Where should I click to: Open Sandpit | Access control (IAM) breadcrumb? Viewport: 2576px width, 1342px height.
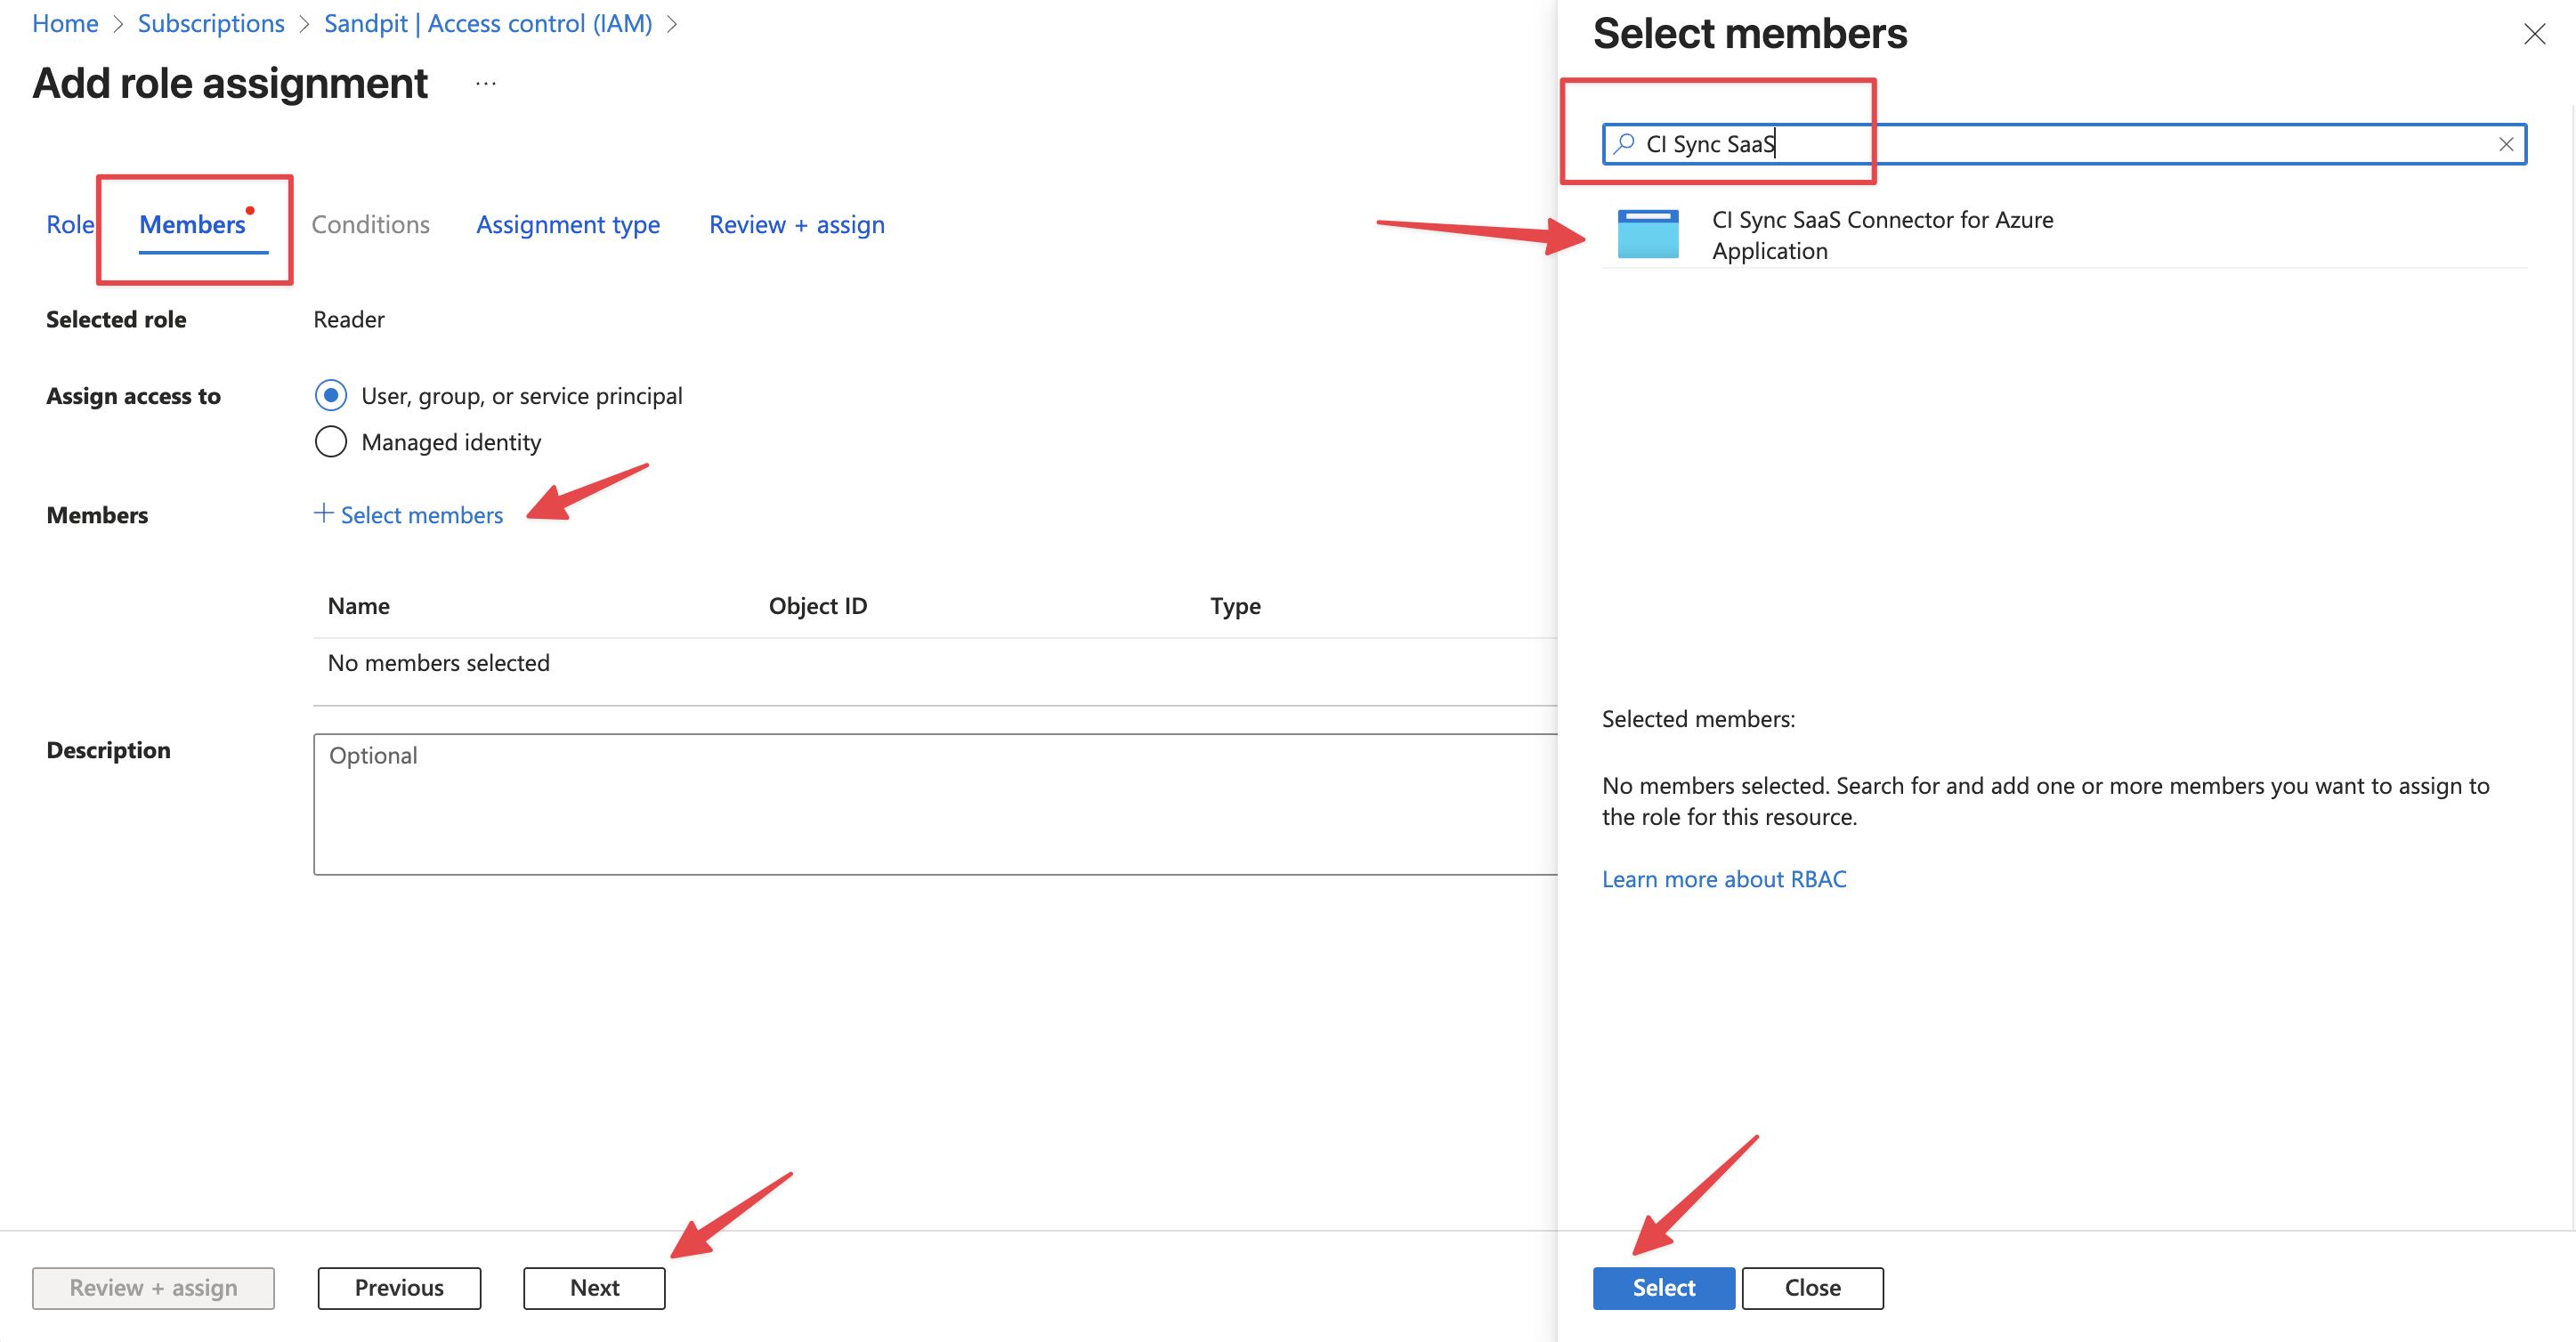click(x=488, y=24)
